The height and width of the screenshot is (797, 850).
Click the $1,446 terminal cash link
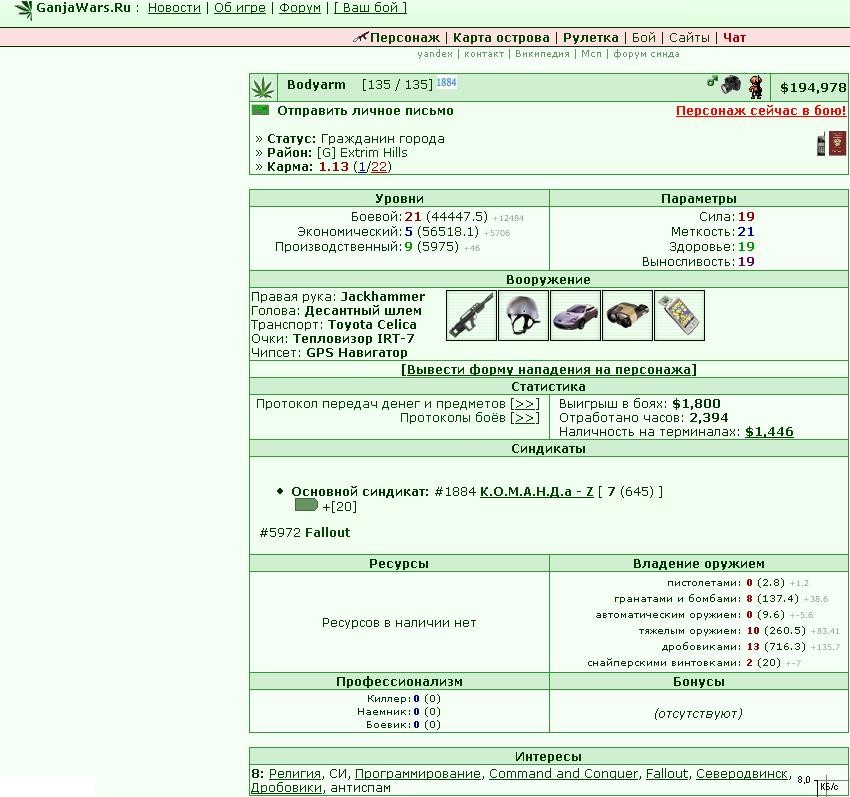pyautogui.click(x=769, y=432)
